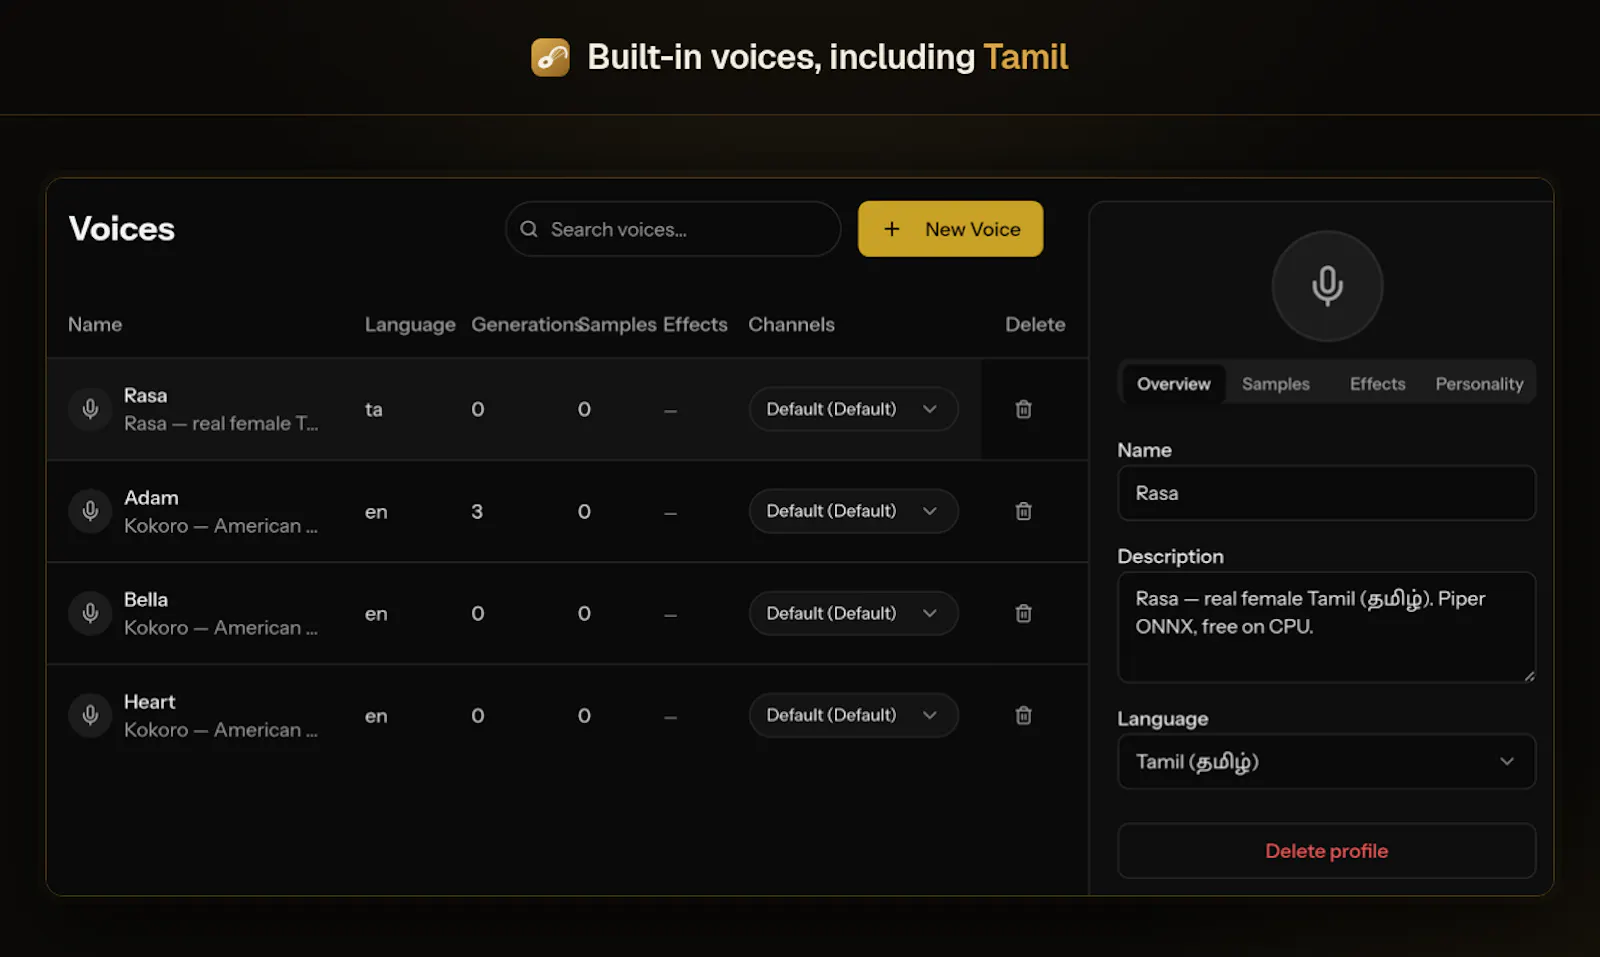Open Channels dropdown for Bella

click(853, 613)
